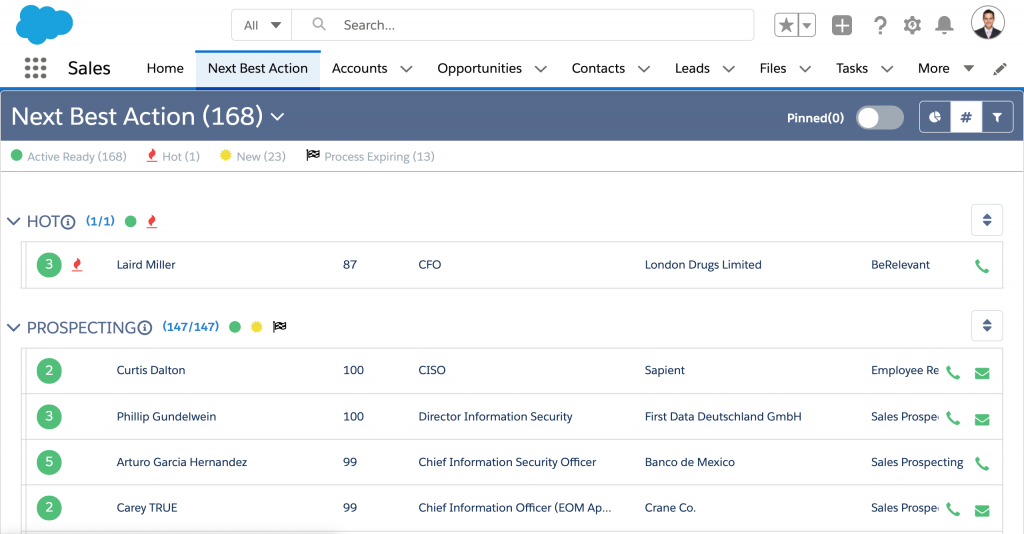Image resolution: width=1024 pixels, height=534 pixels.
Task: Click the filter funnel icon
Action: pos(997,118)
